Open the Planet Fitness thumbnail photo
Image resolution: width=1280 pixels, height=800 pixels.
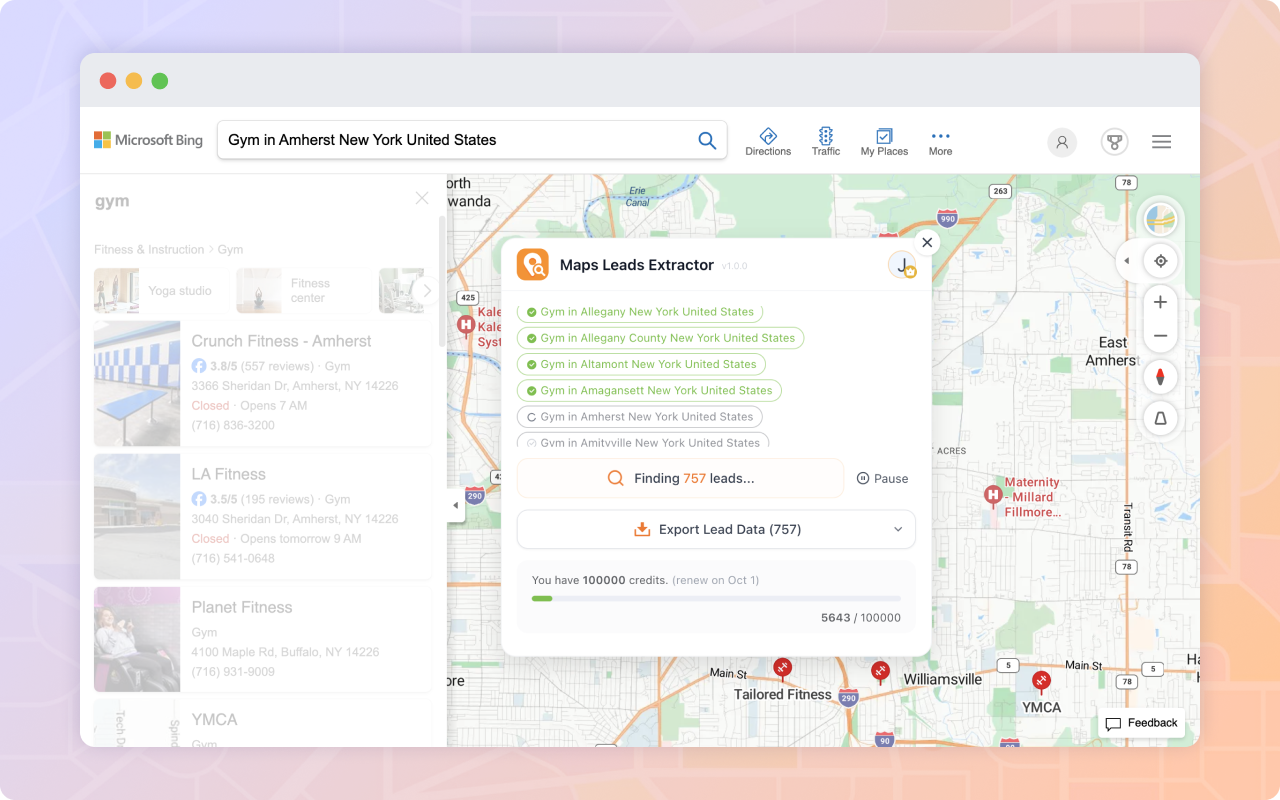click(137, 639)
